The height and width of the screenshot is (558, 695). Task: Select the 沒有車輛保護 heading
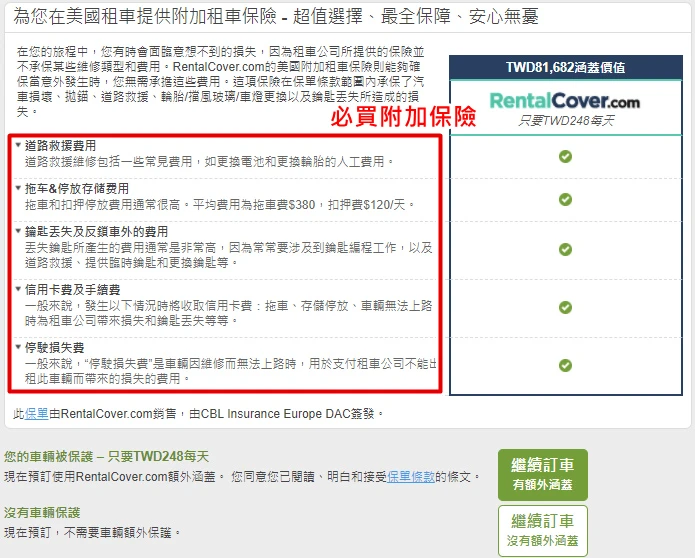[42, 512]
